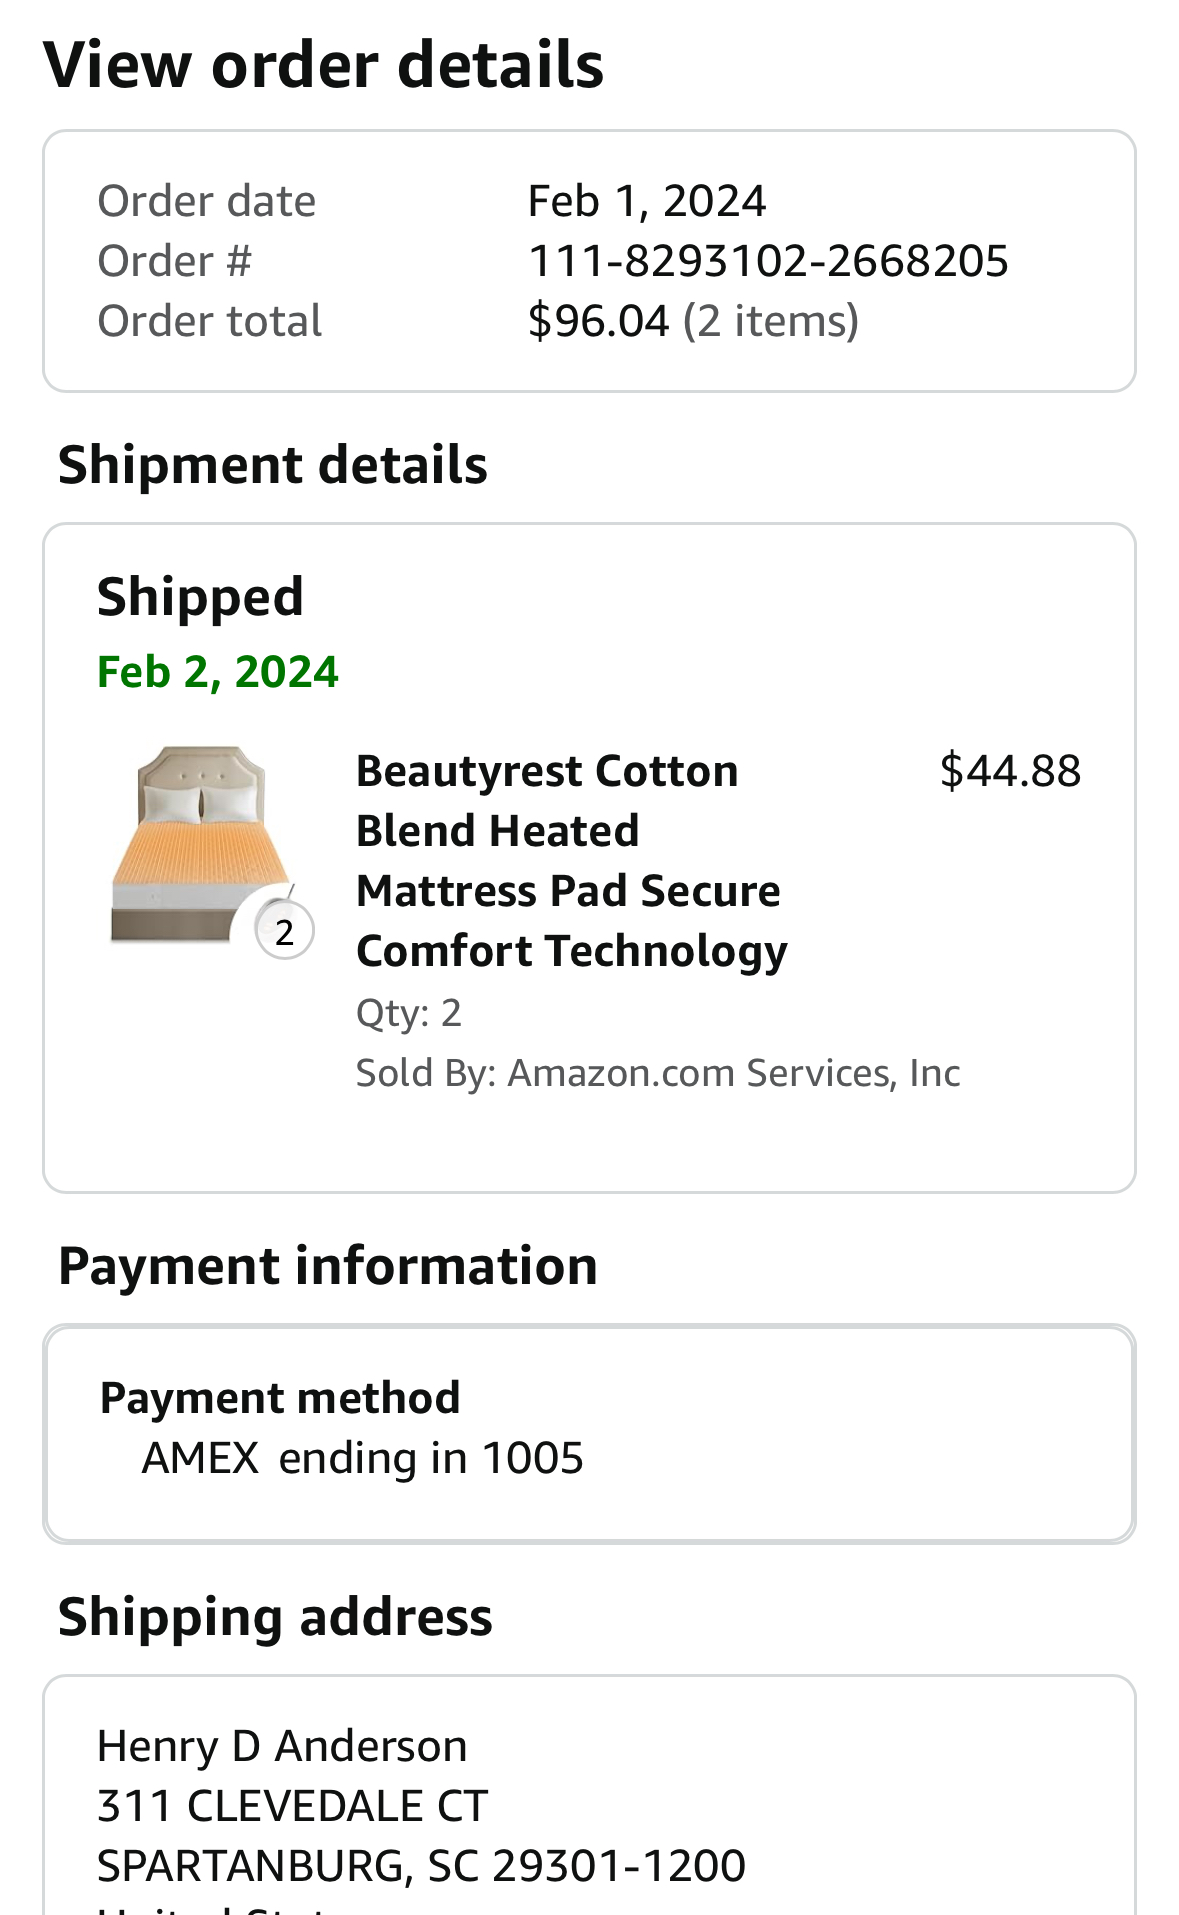Select the order number 111-8293102-2668205
Screen dimensions: 1179x1915
click(768, 261)
